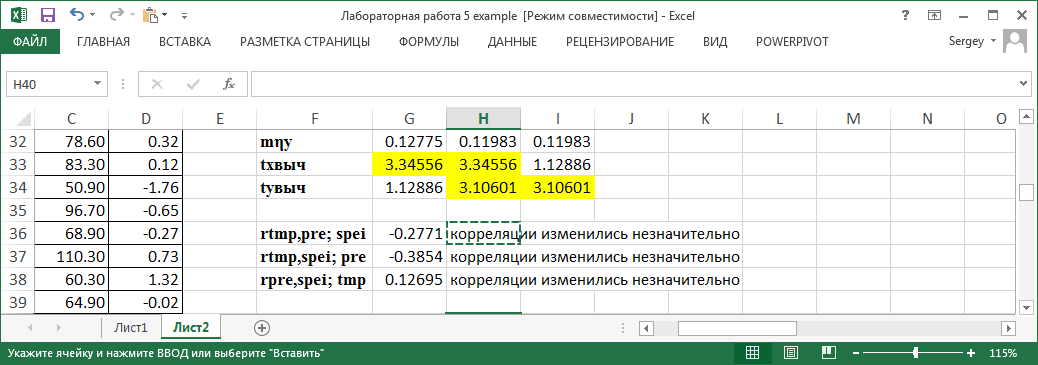Click the mηy label cell
1038x365 pixels.
314,141
